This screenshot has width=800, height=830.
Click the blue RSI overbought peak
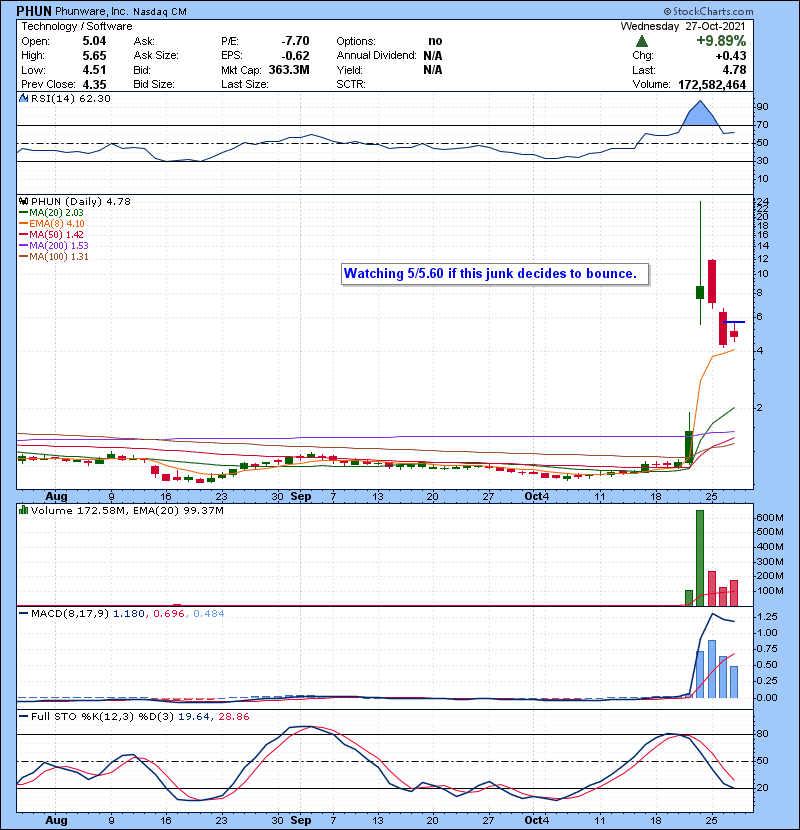coord(700,113)
